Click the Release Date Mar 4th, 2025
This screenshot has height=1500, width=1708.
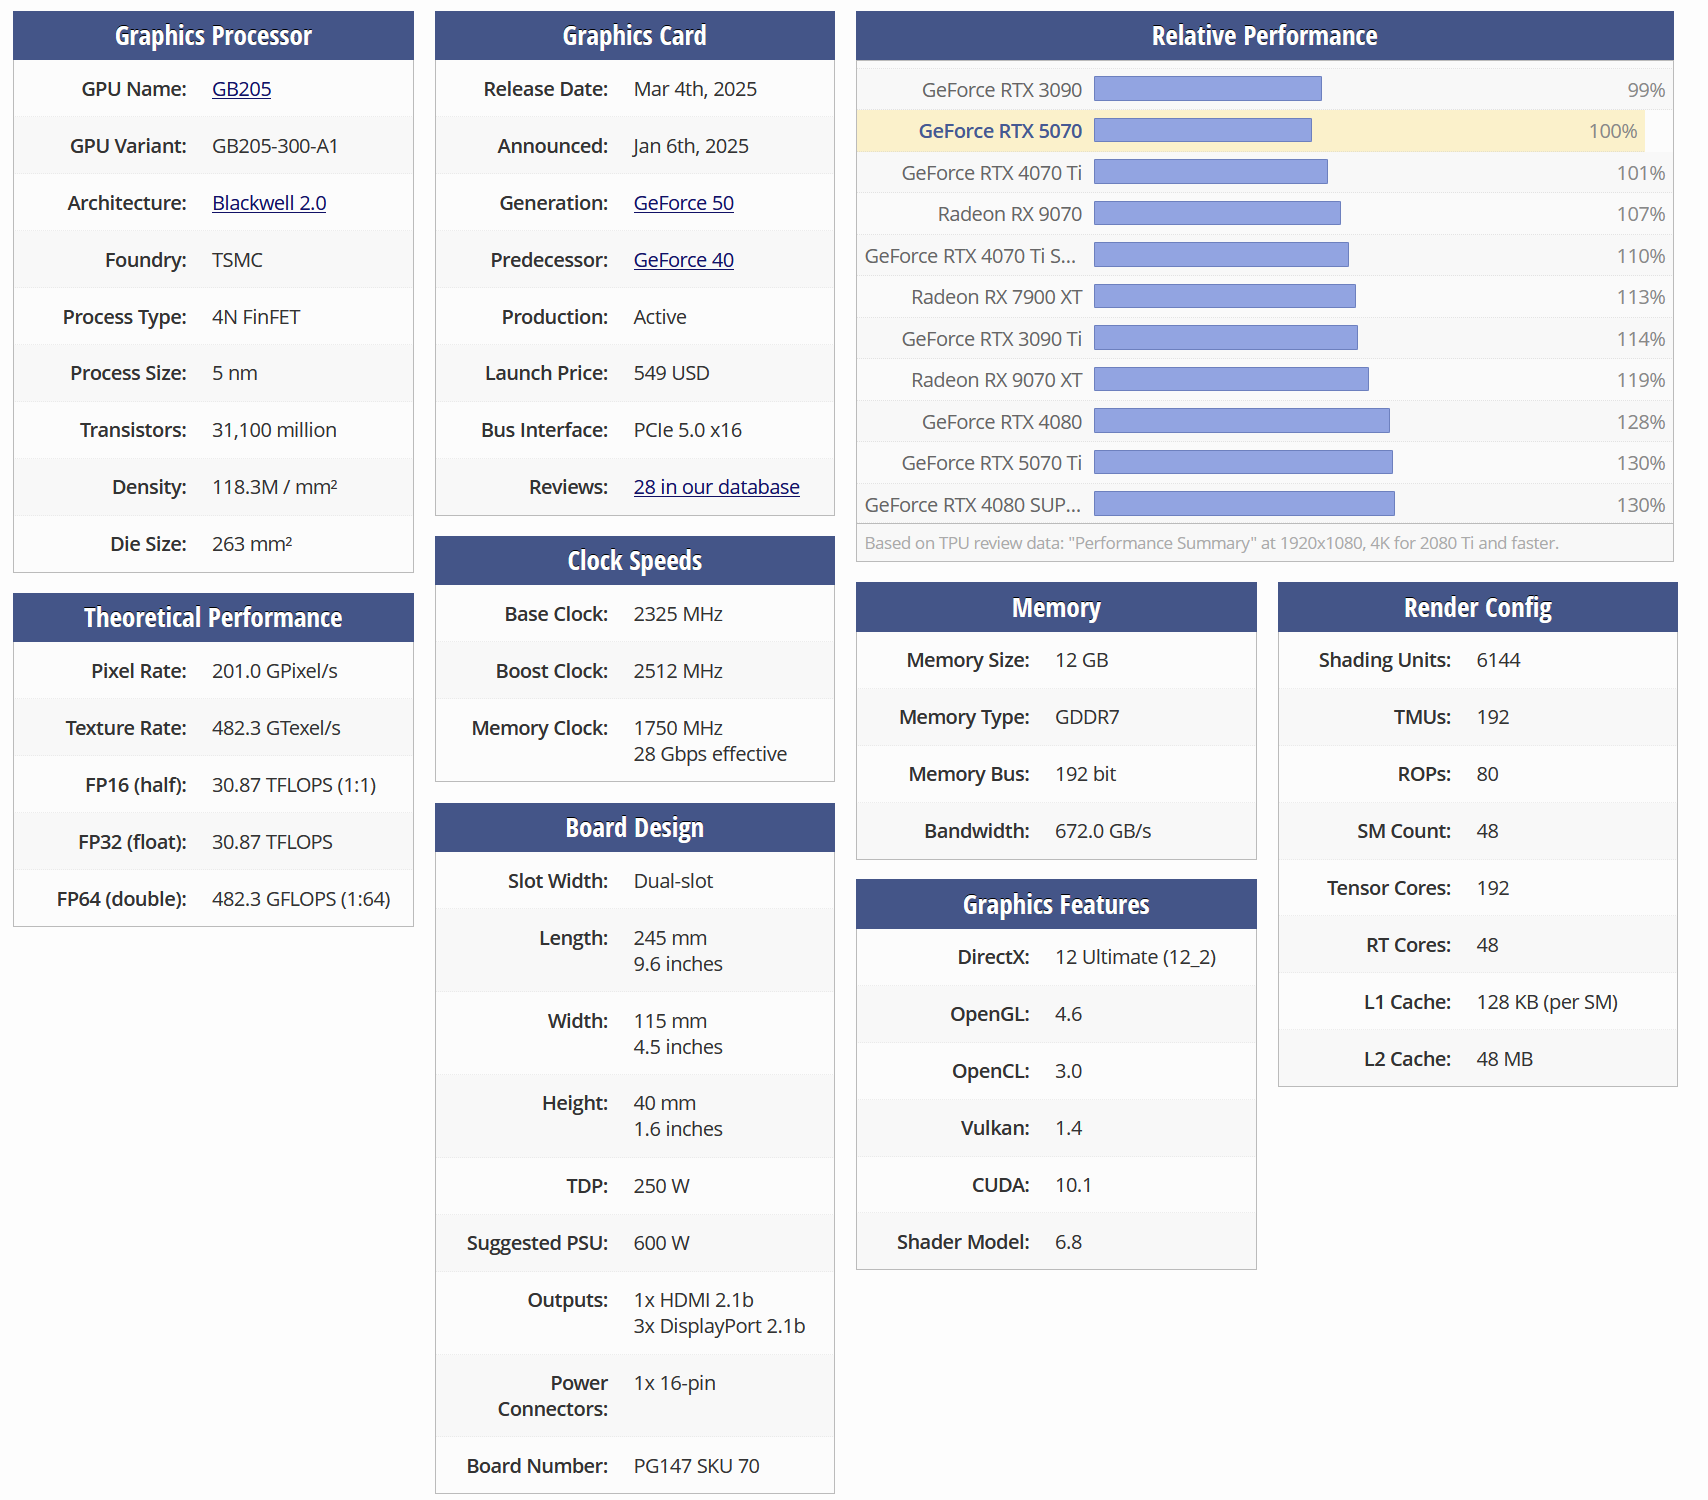tap(695, 89)
